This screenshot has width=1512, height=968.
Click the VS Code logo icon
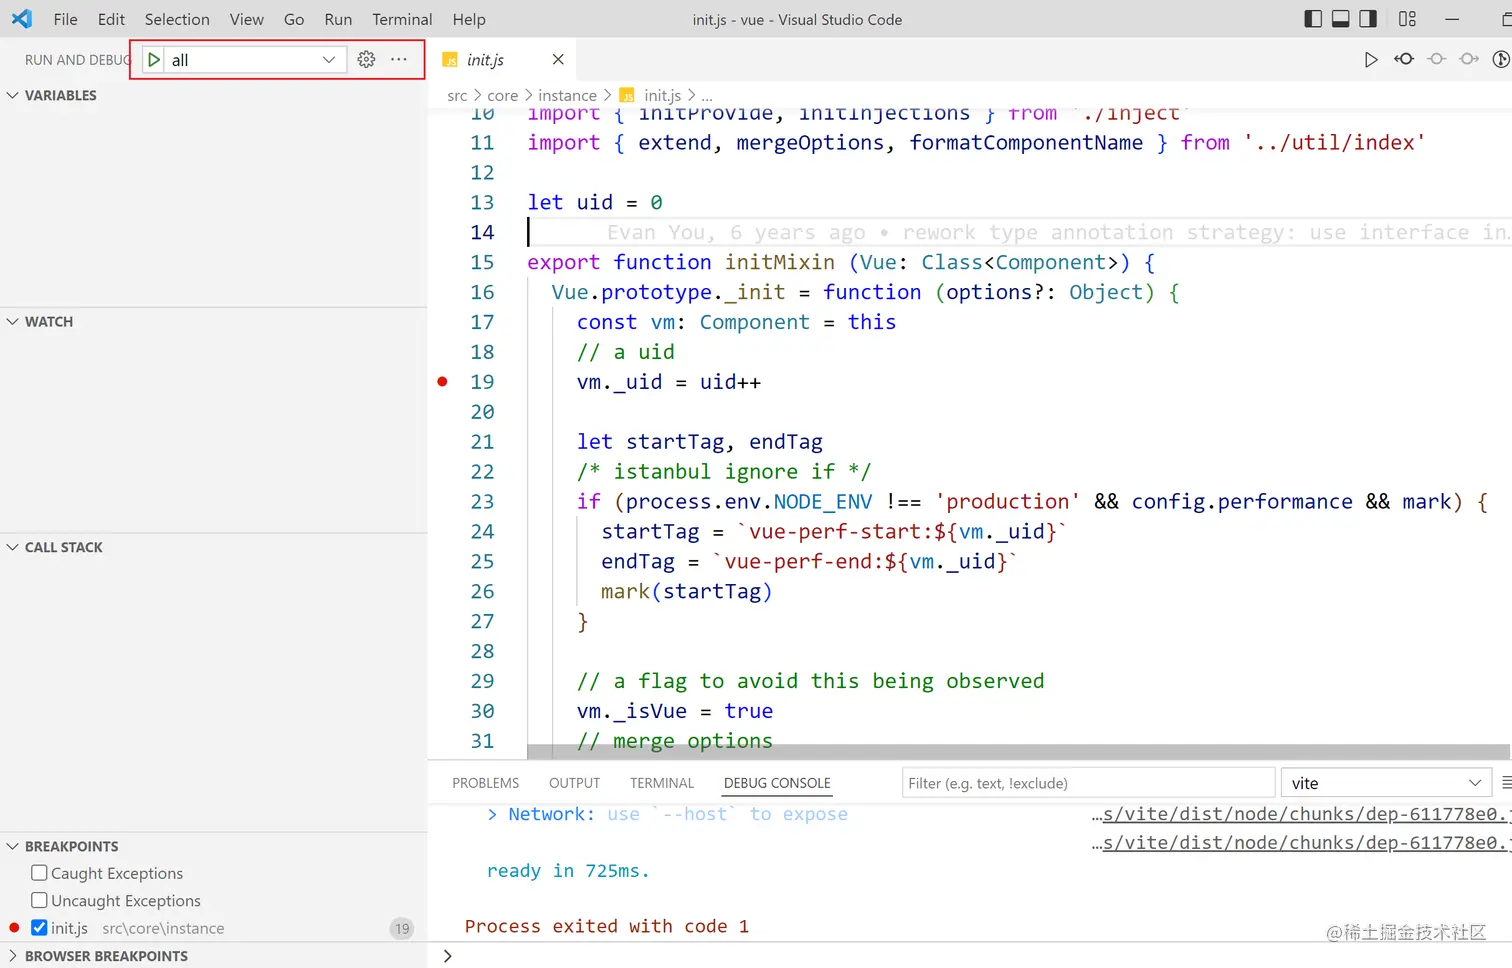[22, 19]
